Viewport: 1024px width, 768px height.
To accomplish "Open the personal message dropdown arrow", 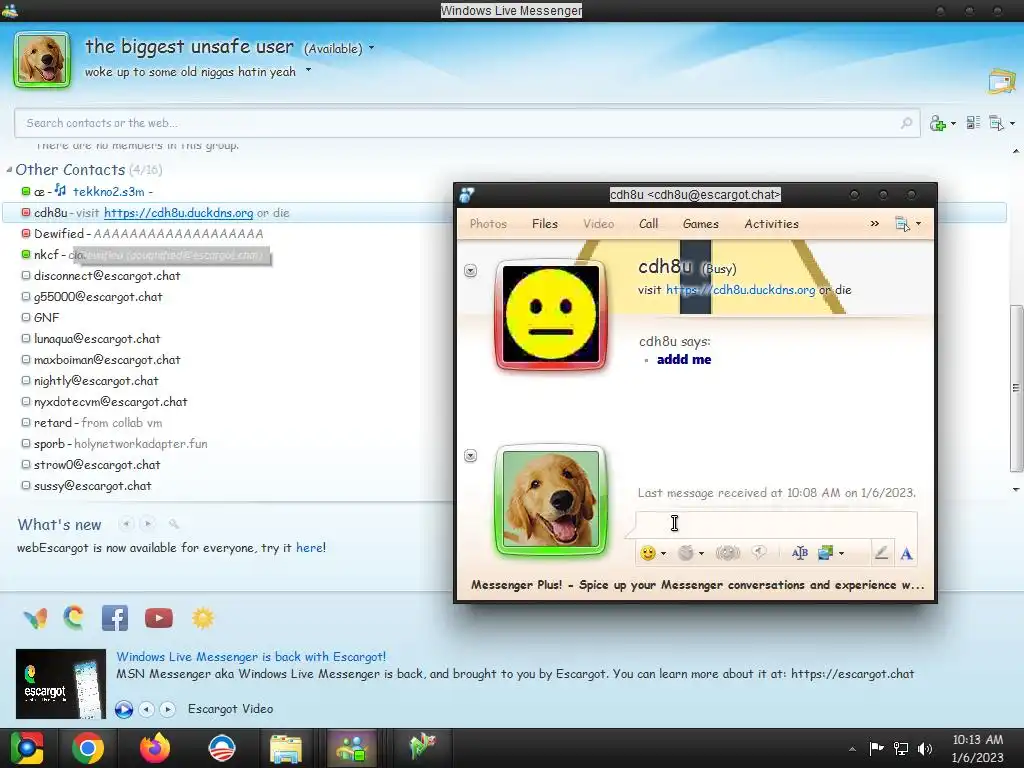I will point(308,70).
